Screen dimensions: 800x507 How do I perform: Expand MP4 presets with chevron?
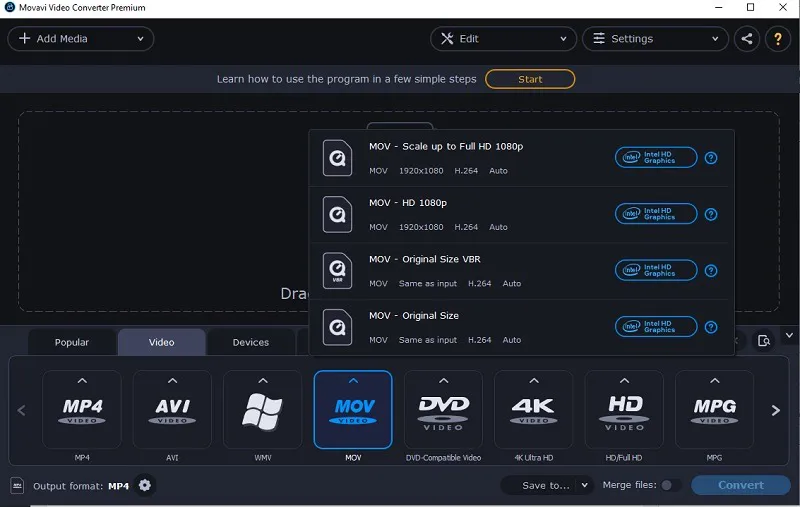[82, 381]
